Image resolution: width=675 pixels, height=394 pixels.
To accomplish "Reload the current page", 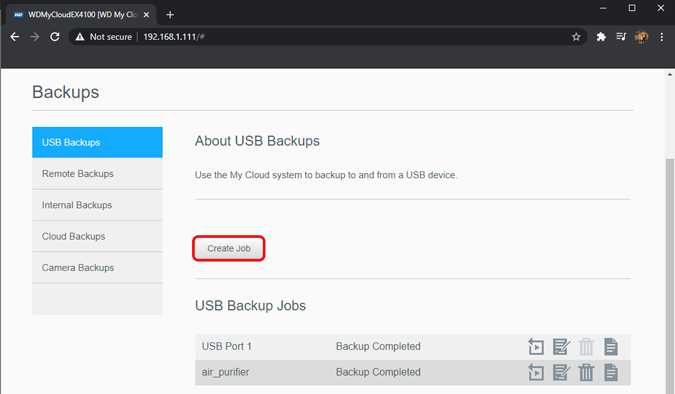I will point(55,37).
